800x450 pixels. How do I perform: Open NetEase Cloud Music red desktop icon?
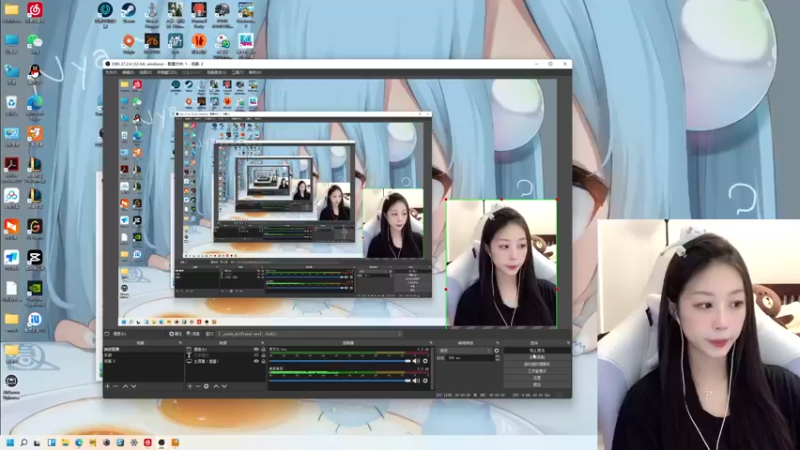35,10
